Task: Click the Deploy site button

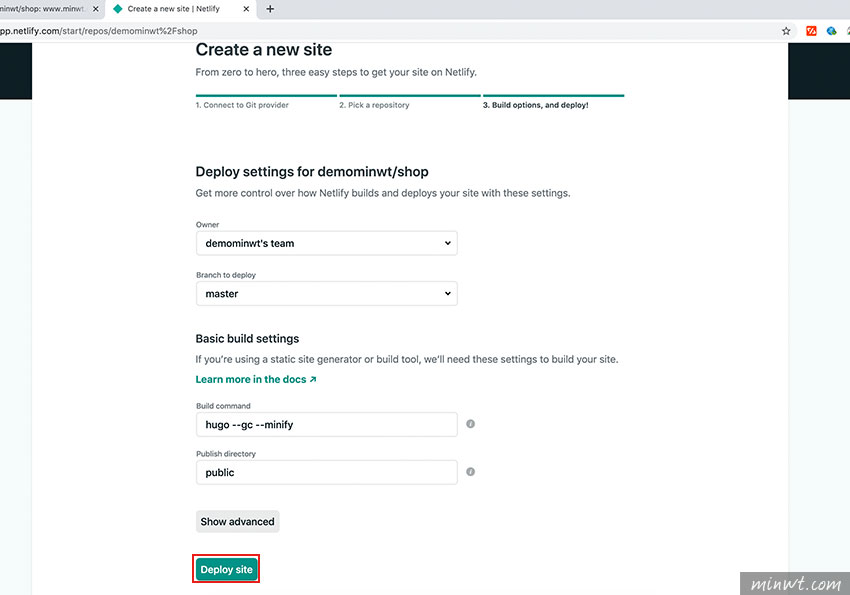Action: tap(226, 570)
